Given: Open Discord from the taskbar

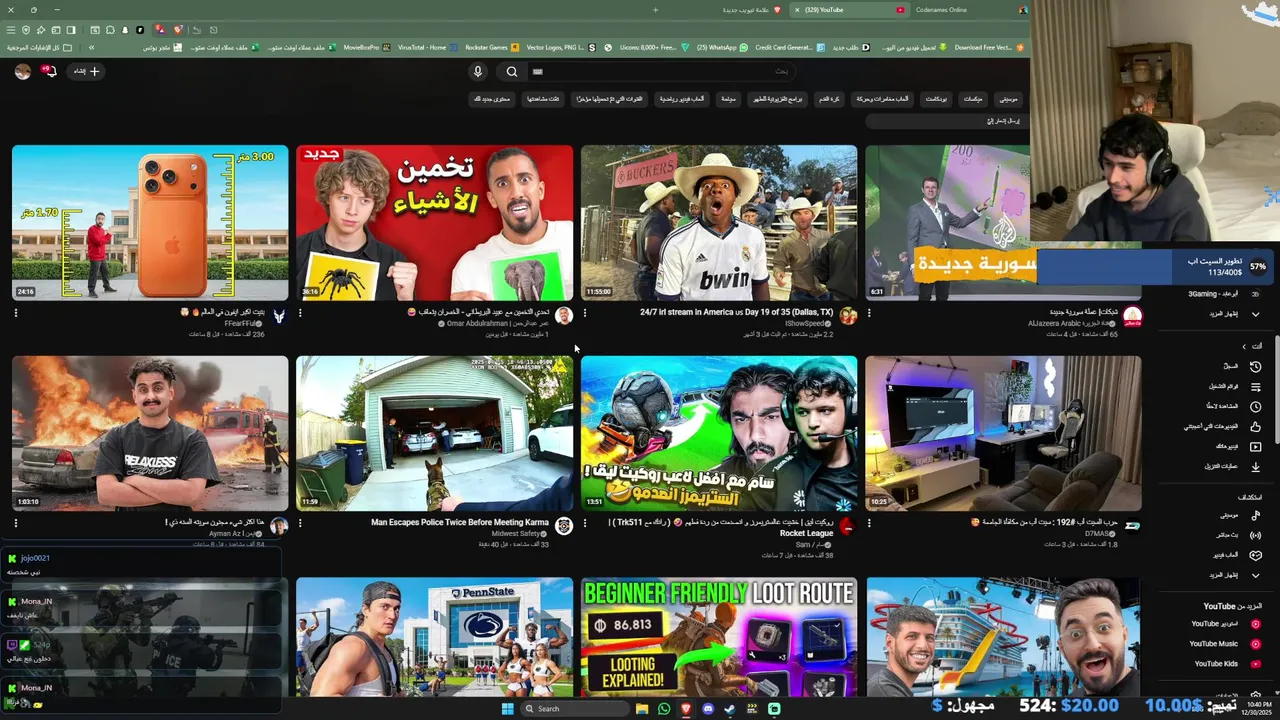Looking at the screenshot, I should [708, 709].
